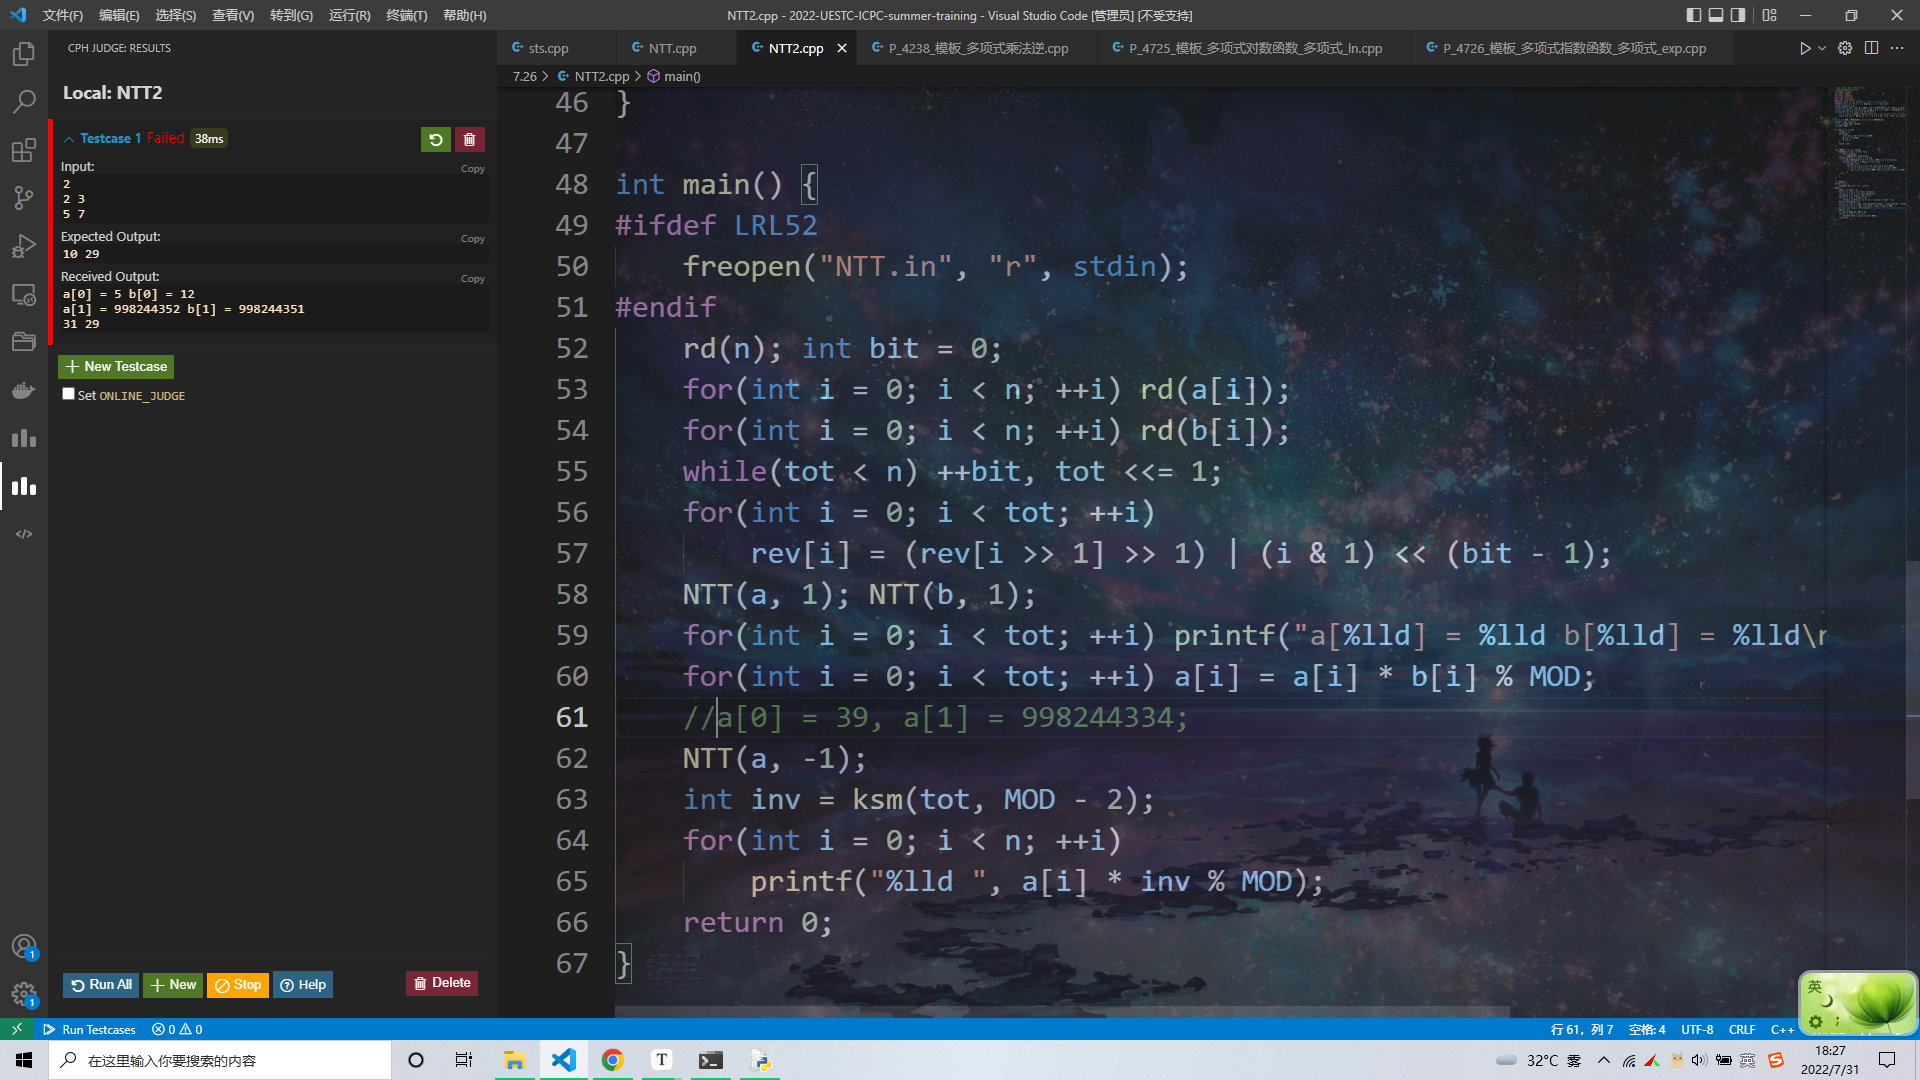Open the Explorer view in activity bar
This screenshot has width=1920, height=1080.
coord(24,54)
